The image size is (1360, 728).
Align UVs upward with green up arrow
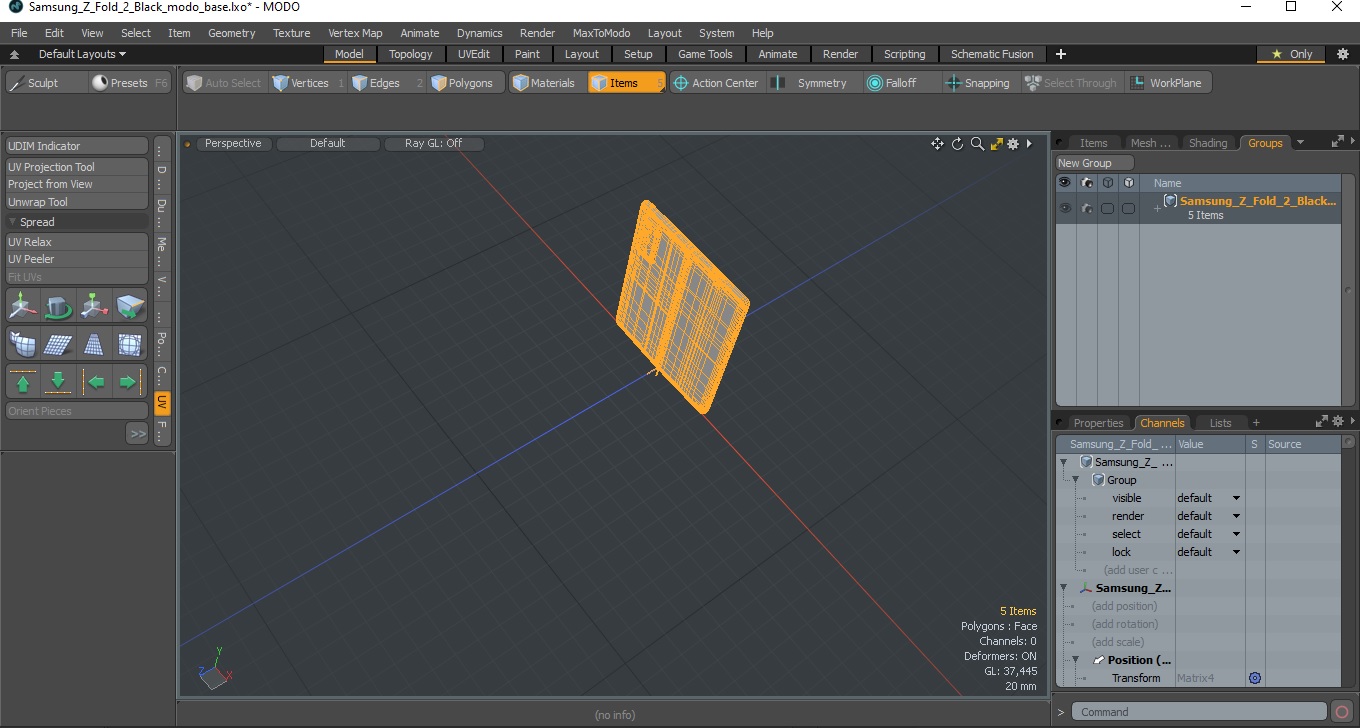pyautogui.click(x=23, y=382)
